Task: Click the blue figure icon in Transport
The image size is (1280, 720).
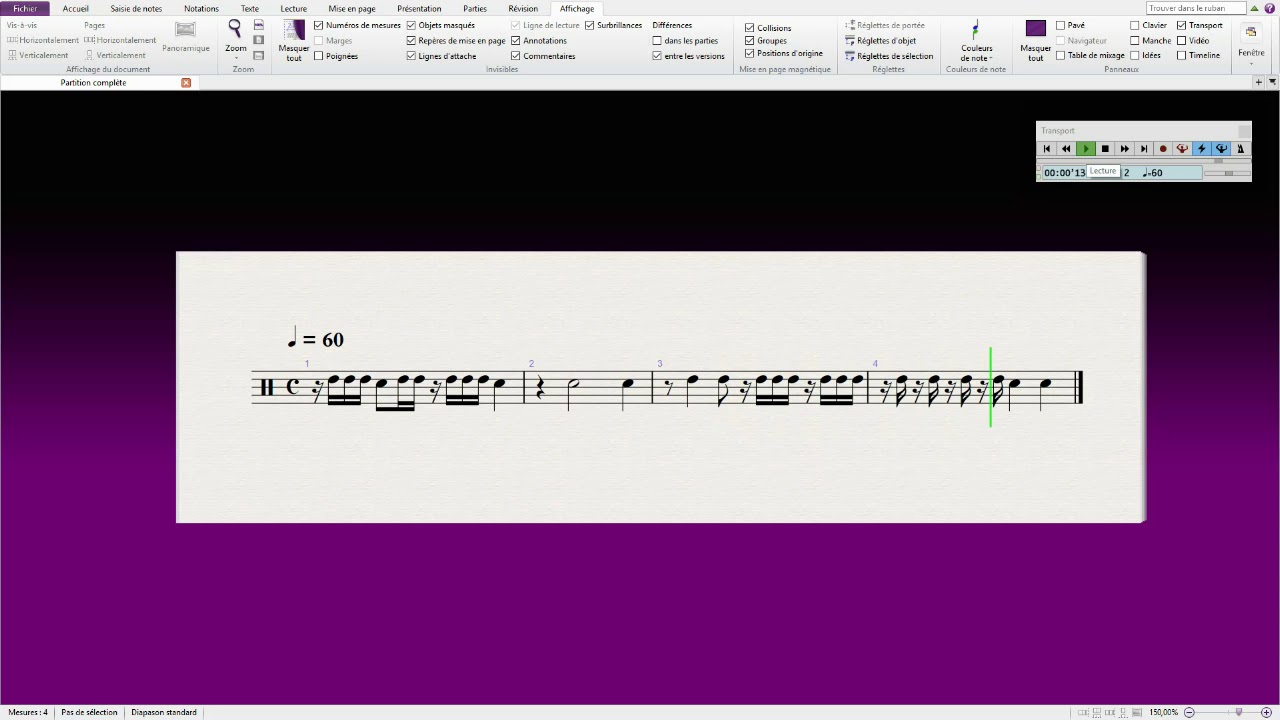Action: click(x=1221, y=149)
